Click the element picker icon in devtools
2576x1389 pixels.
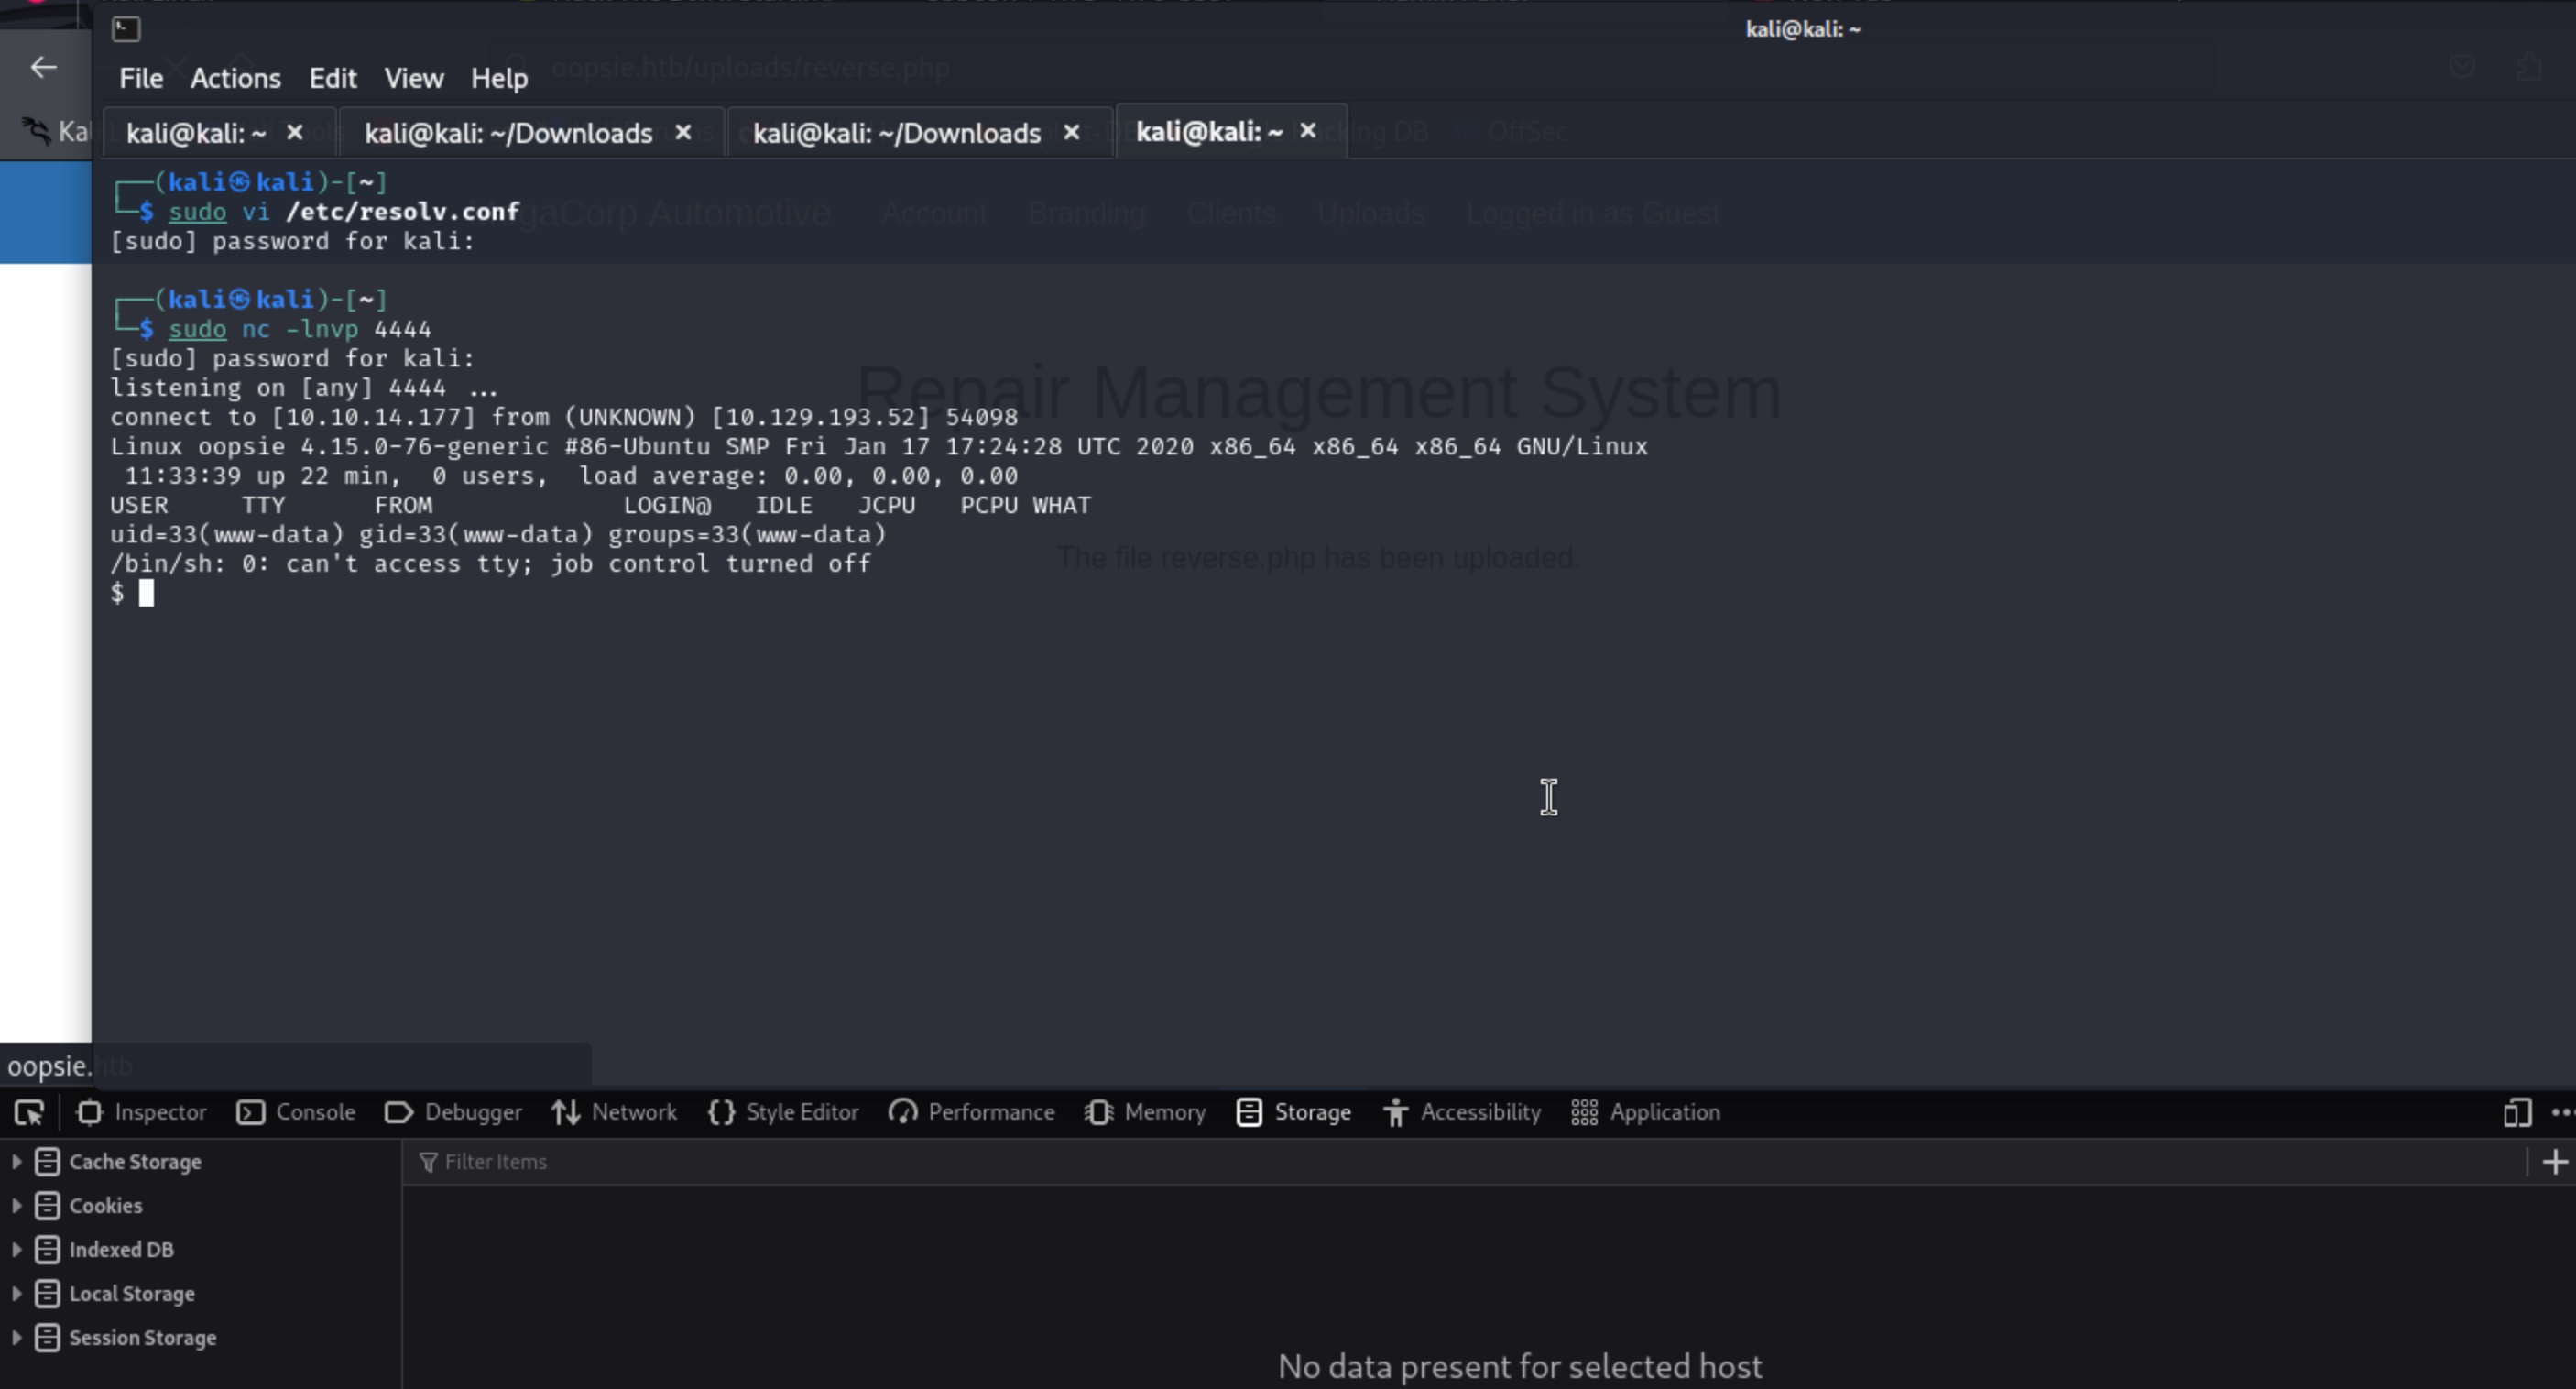click(x=29, y=1113)
